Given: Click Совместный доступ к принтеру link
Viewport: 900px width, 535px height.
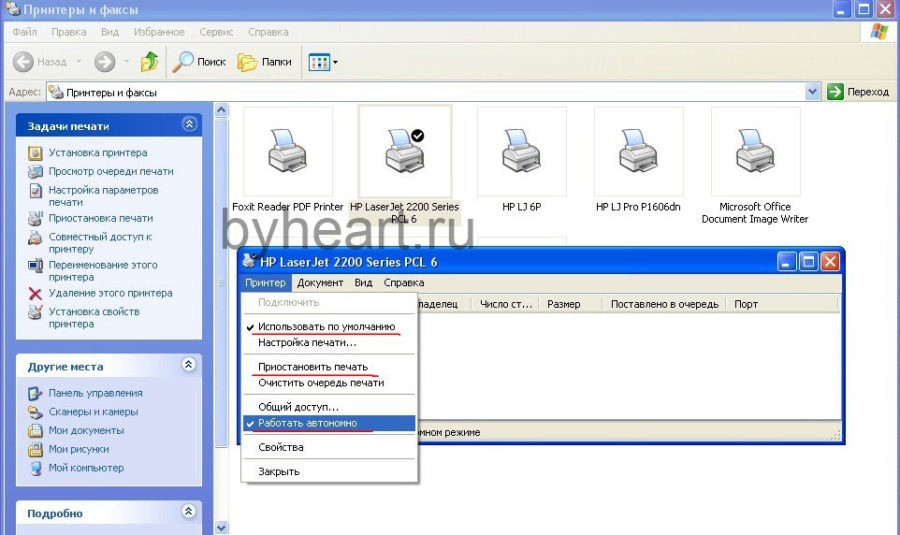Looking at the screenshot, I should 100,243.
